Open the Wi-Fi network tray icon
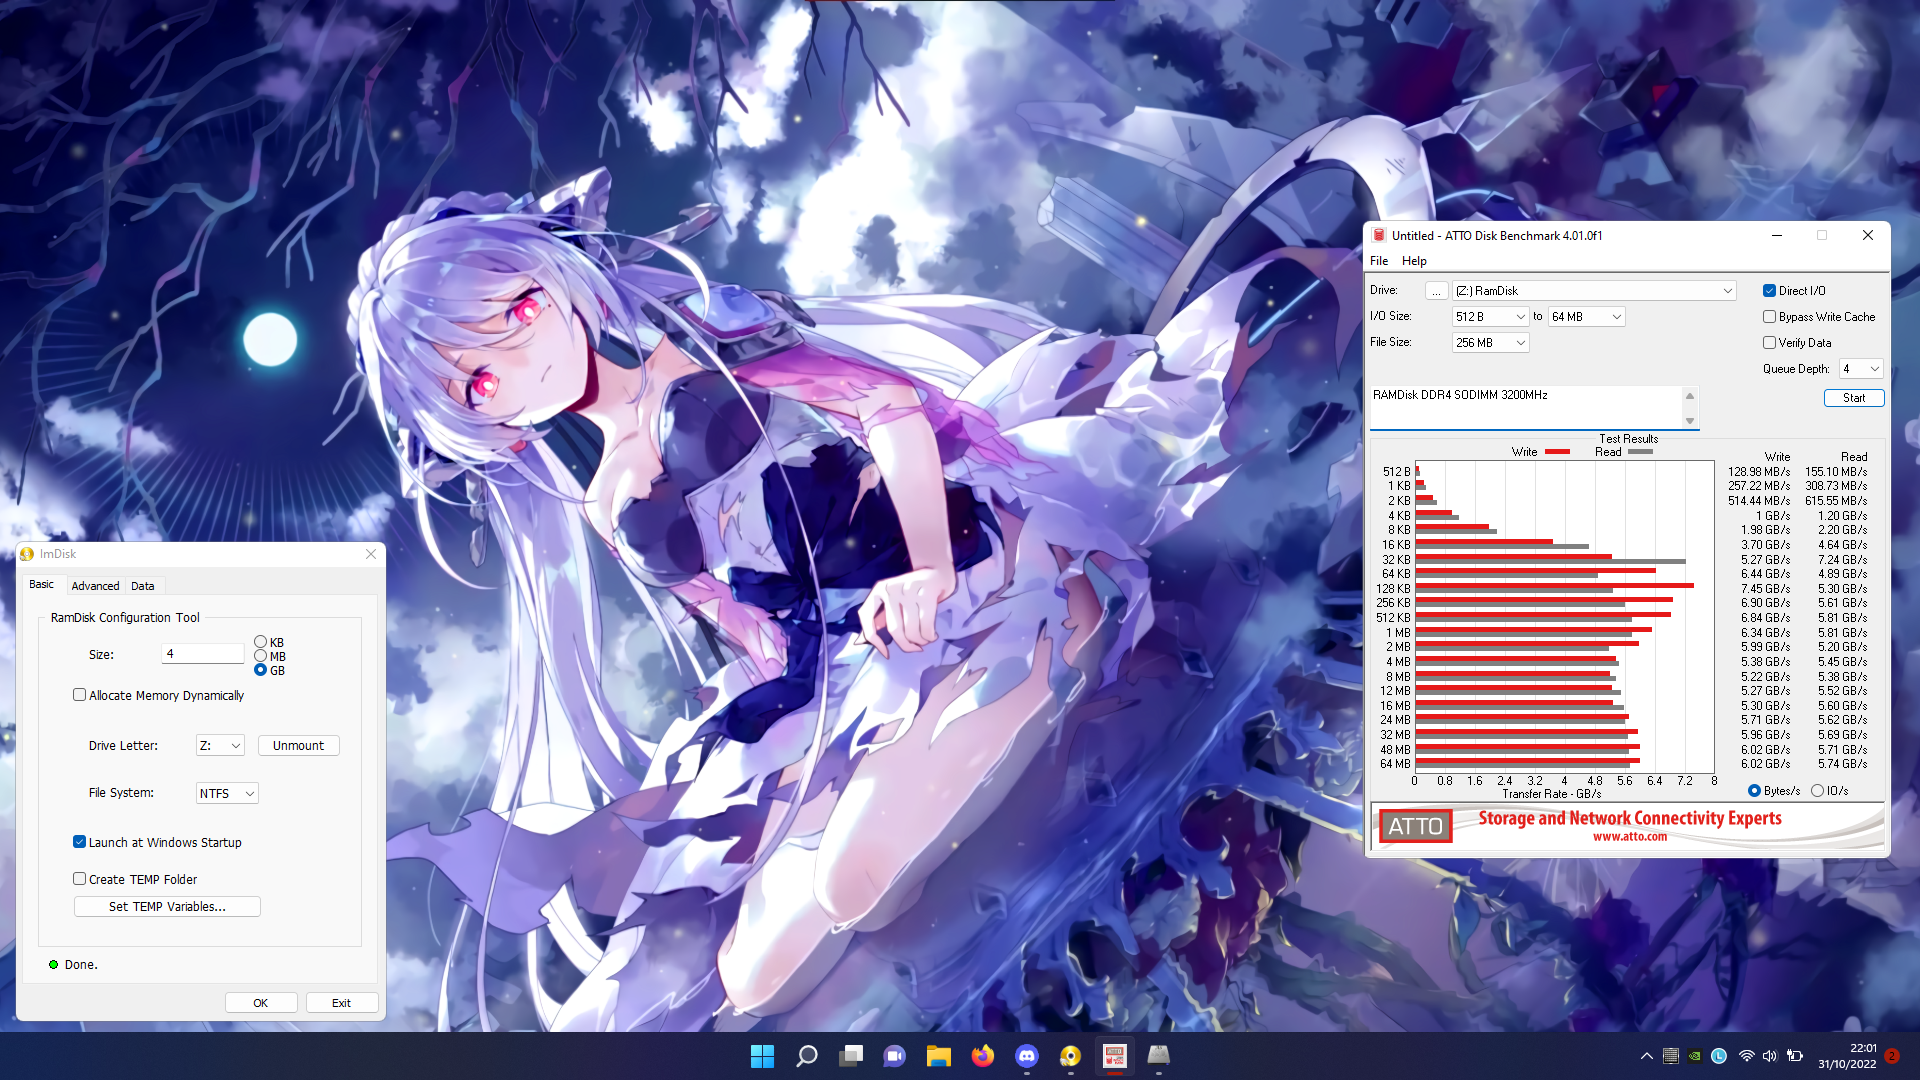Viewport: 1920px width, 1080px height. coord(1746,1056)
